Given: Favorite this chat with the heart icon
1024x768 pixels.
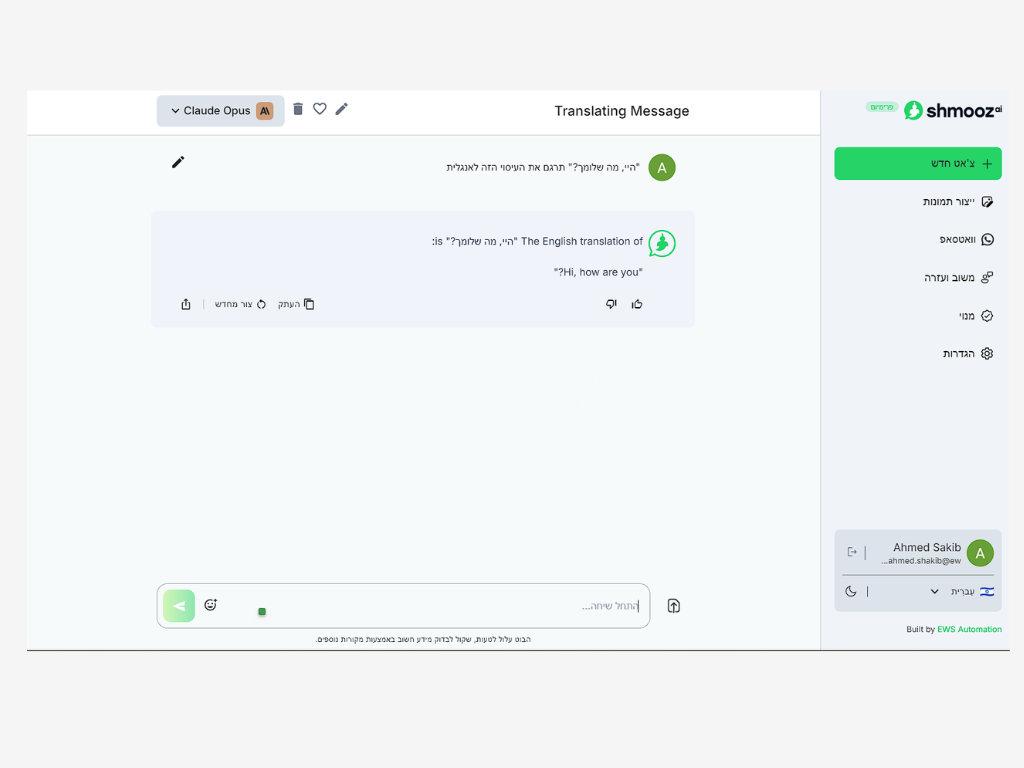Looking at the screenshot, I should [319, 109].
